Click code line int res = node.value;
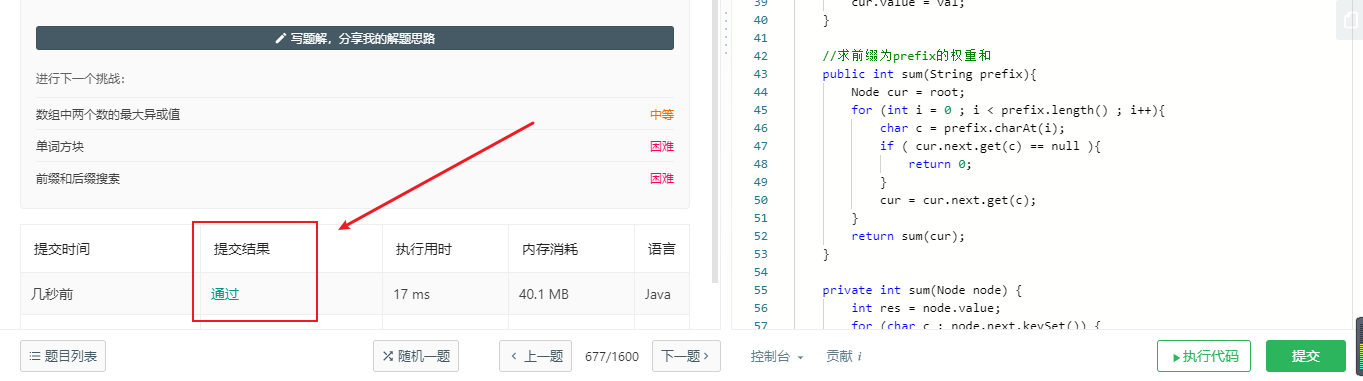 (x=926, y=308)
